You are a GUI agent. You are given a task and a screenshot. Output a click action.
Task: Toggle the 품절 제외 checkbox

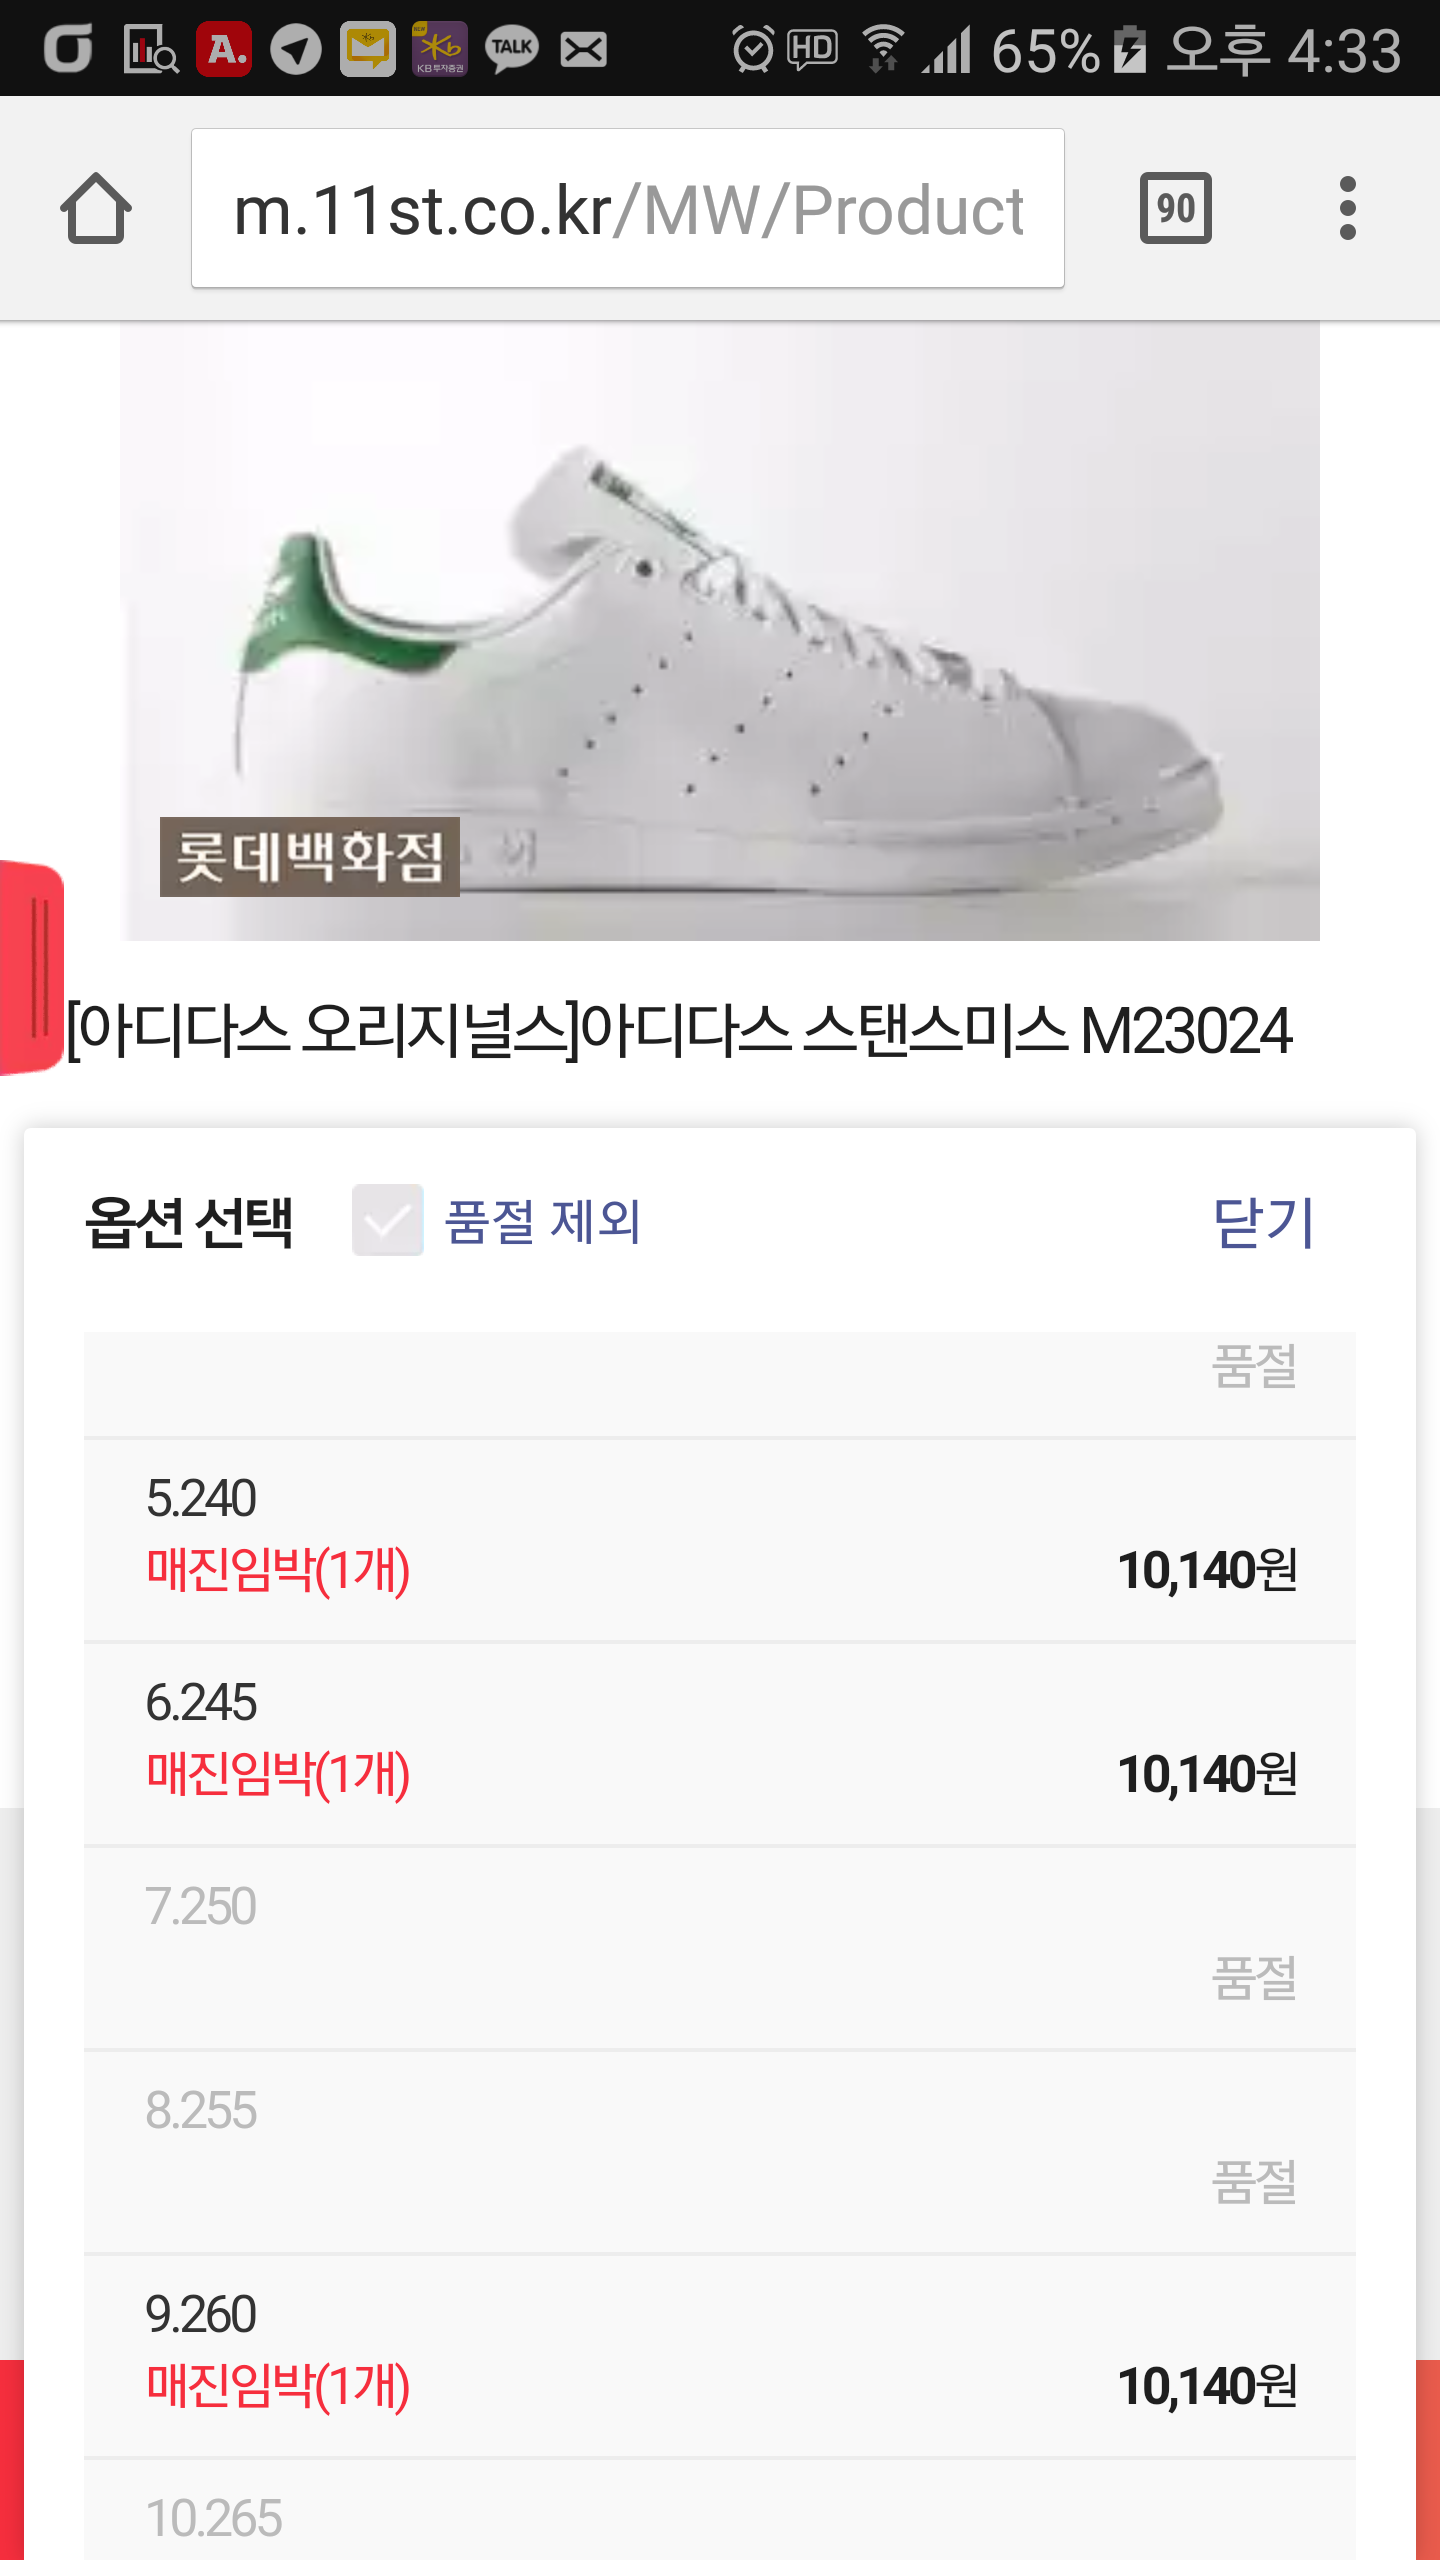tap(388, 1220)
